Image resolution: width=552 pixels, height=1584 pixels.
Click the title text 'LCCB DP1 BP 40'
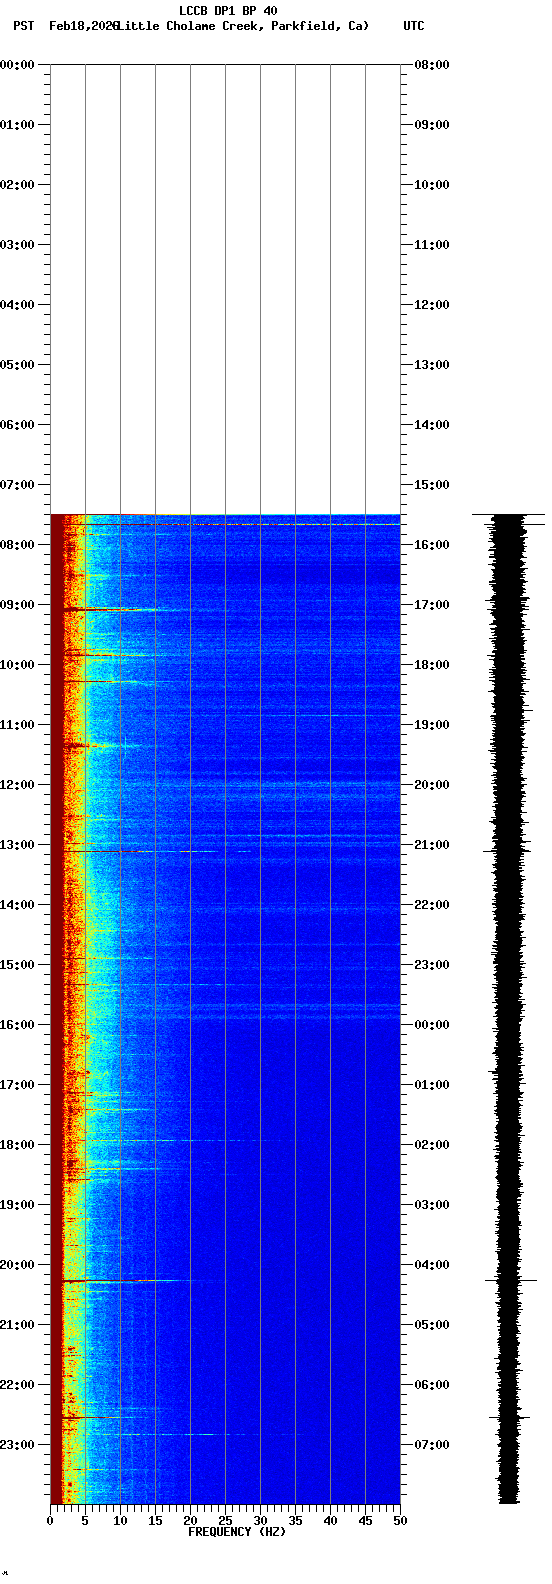[x=228, y=11]
